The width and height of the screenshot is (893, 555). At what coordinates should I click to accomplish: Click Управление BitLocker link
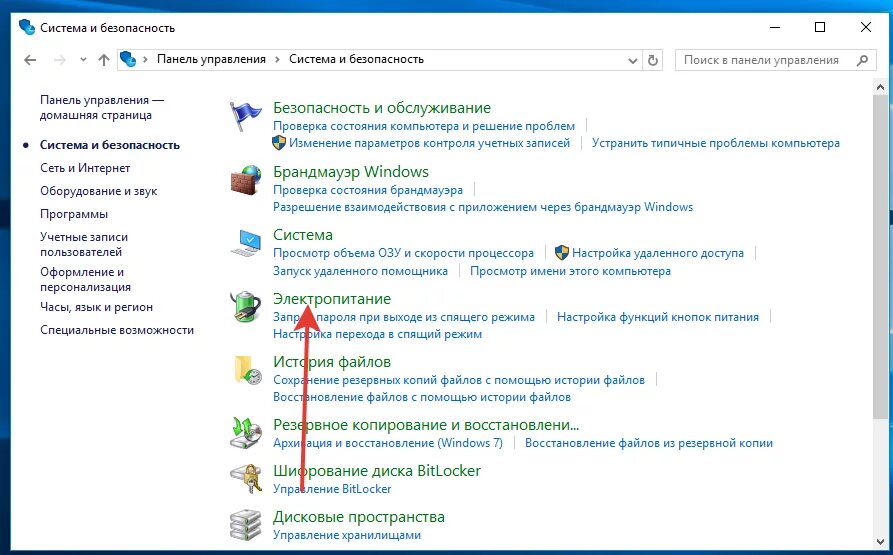(x=332, y=489)
